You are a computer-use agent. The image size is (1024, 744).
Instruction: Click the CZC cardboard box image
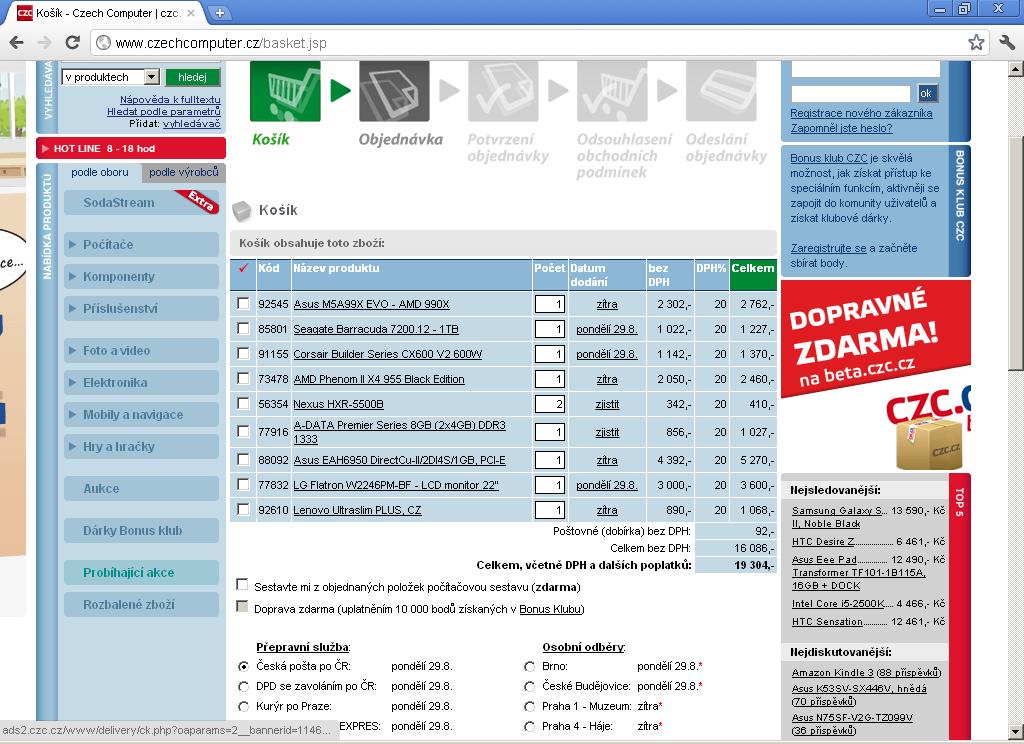(928, 444)
